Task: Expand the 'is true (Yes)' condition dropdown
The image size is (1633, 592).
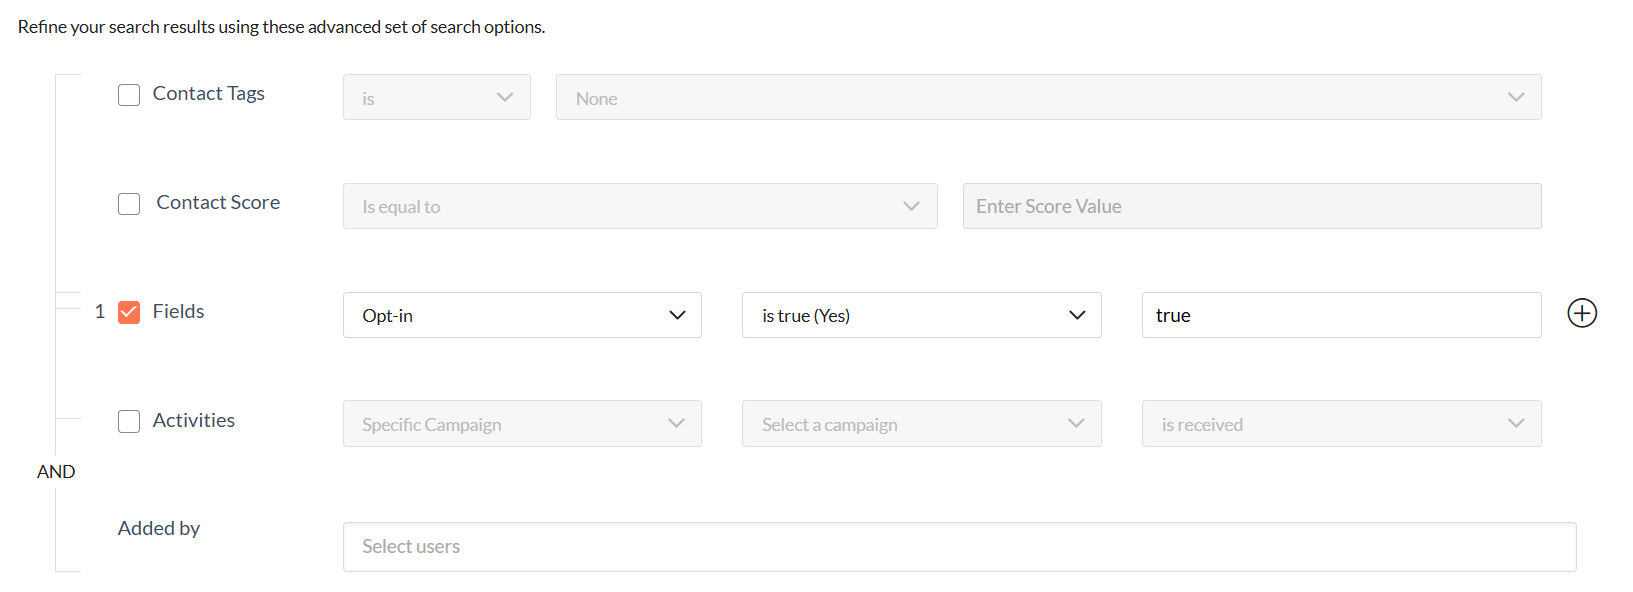Action: coord(920,315)
